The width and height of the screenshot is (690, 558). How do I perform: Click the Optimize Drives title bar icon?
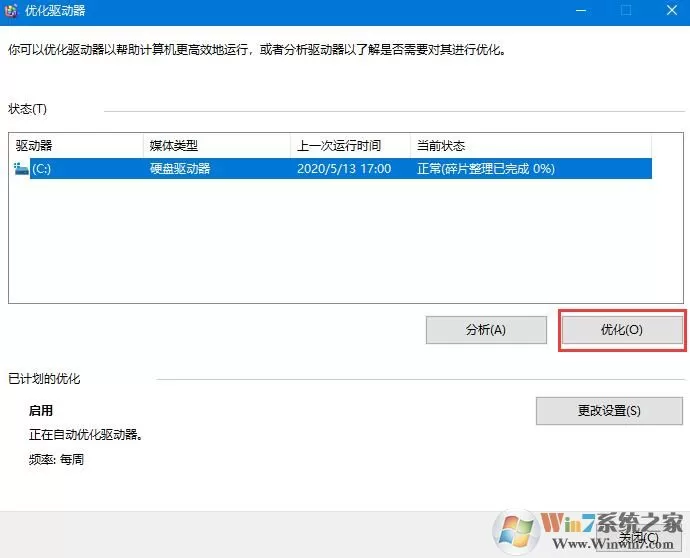click(x=11, y=11)
